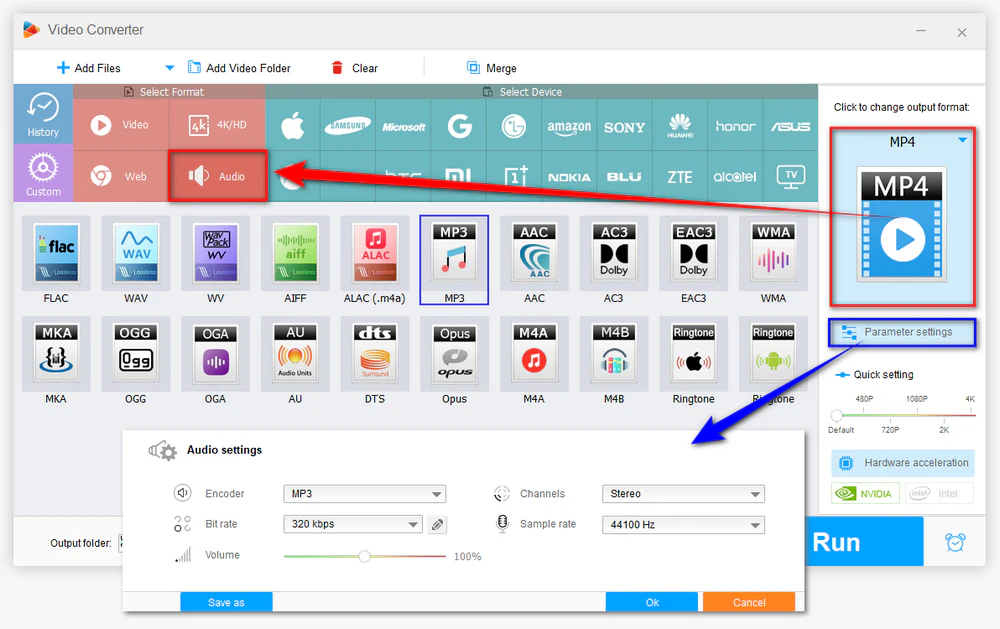Image resolution: width=1000 pixels, height=629 pixels.
Task: Switch to the 4K/HD format tab
Action: coord(217,124)
